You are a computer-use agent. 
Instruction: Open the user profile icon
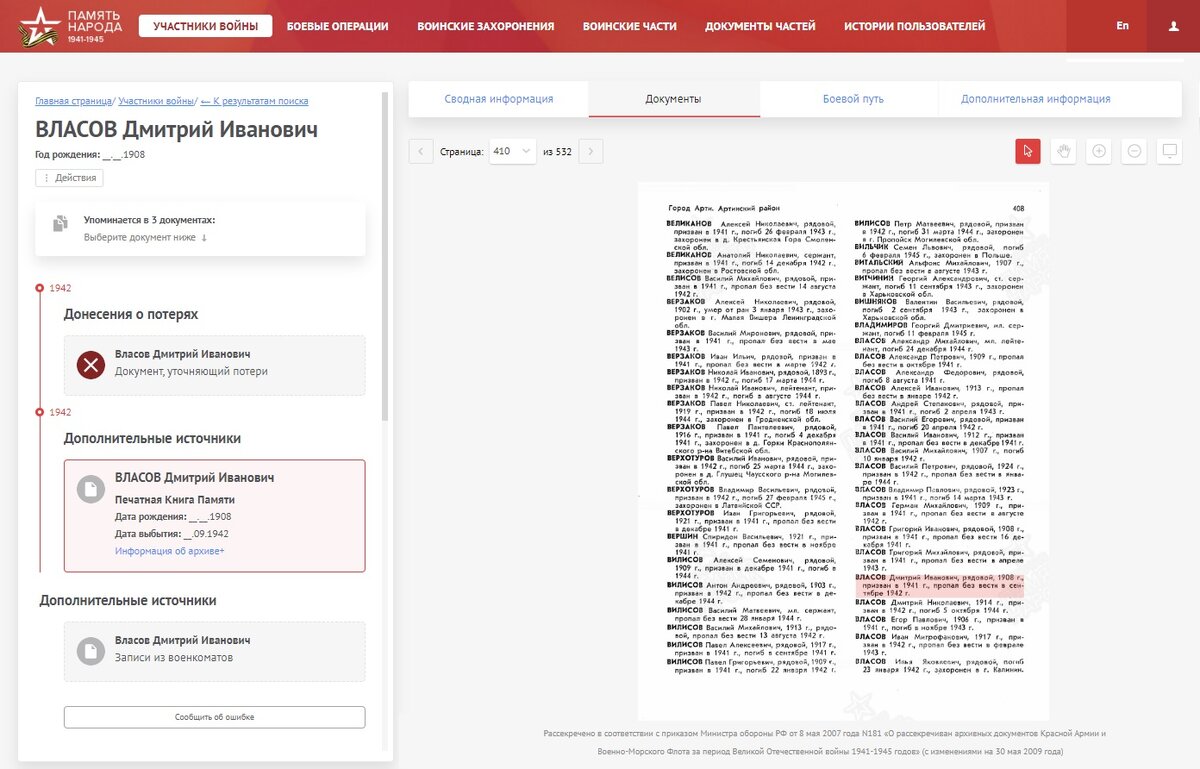click(1174, 26)
